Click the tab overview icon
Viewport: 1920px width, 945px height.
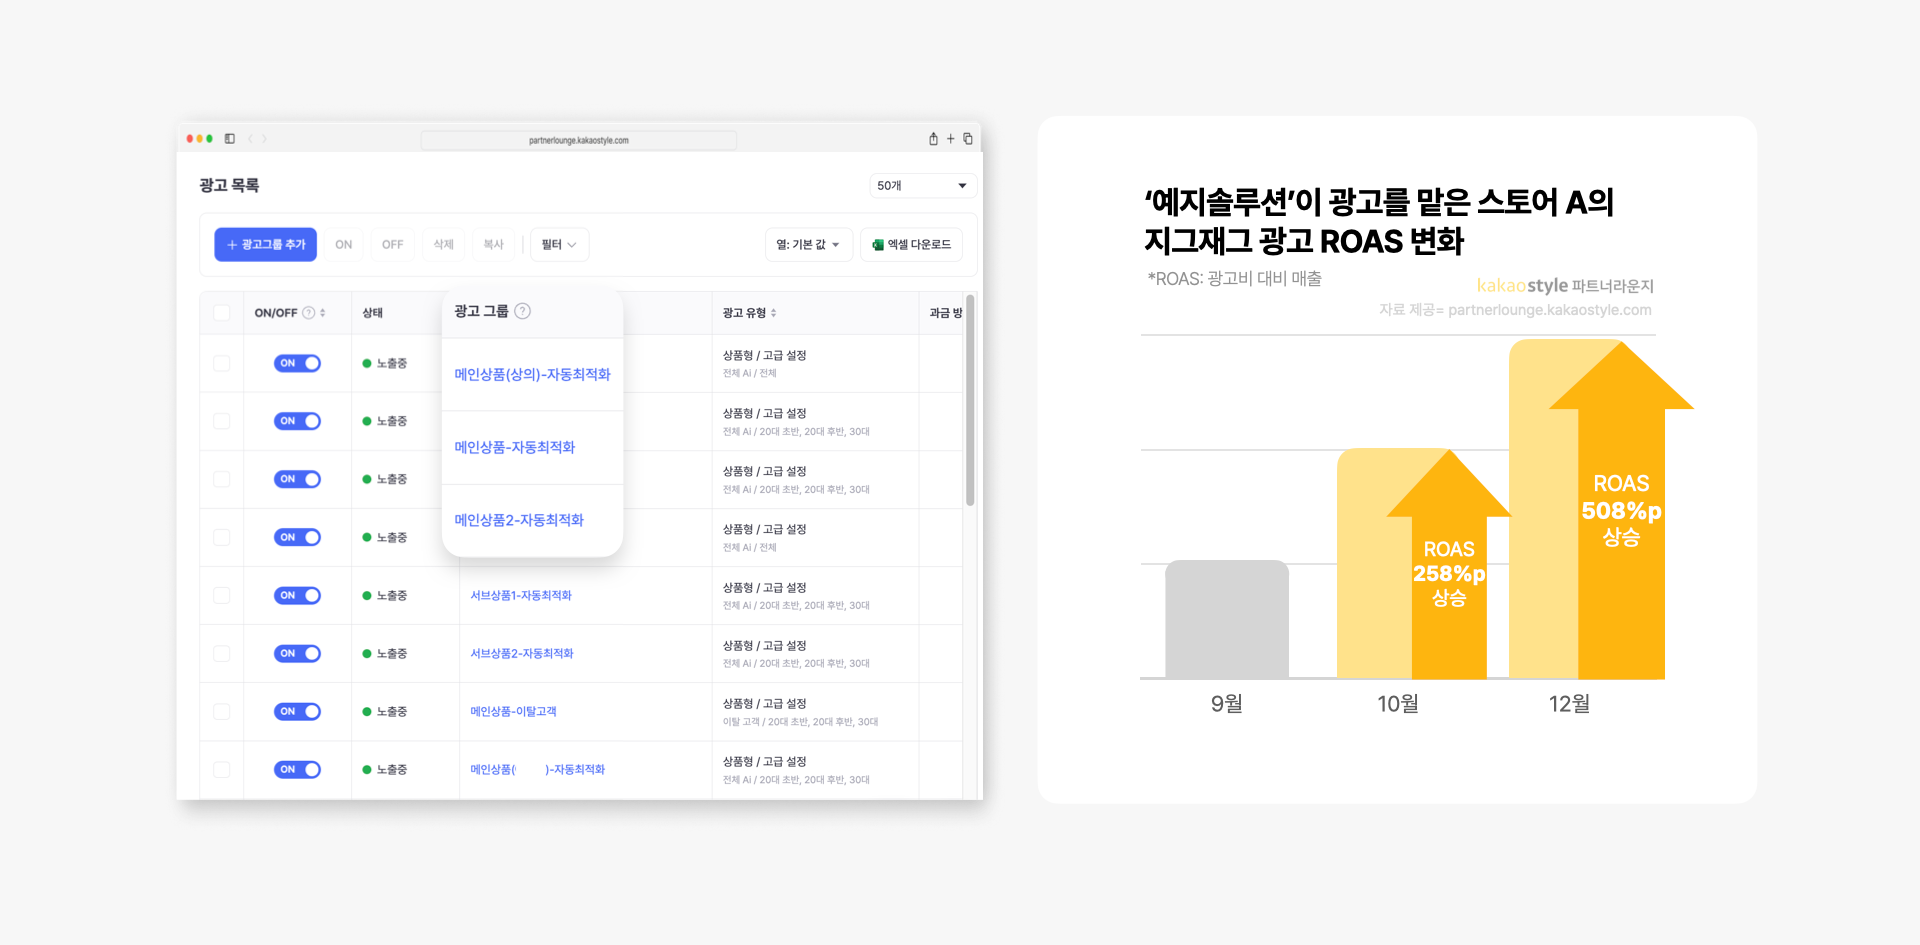point(968,139)
